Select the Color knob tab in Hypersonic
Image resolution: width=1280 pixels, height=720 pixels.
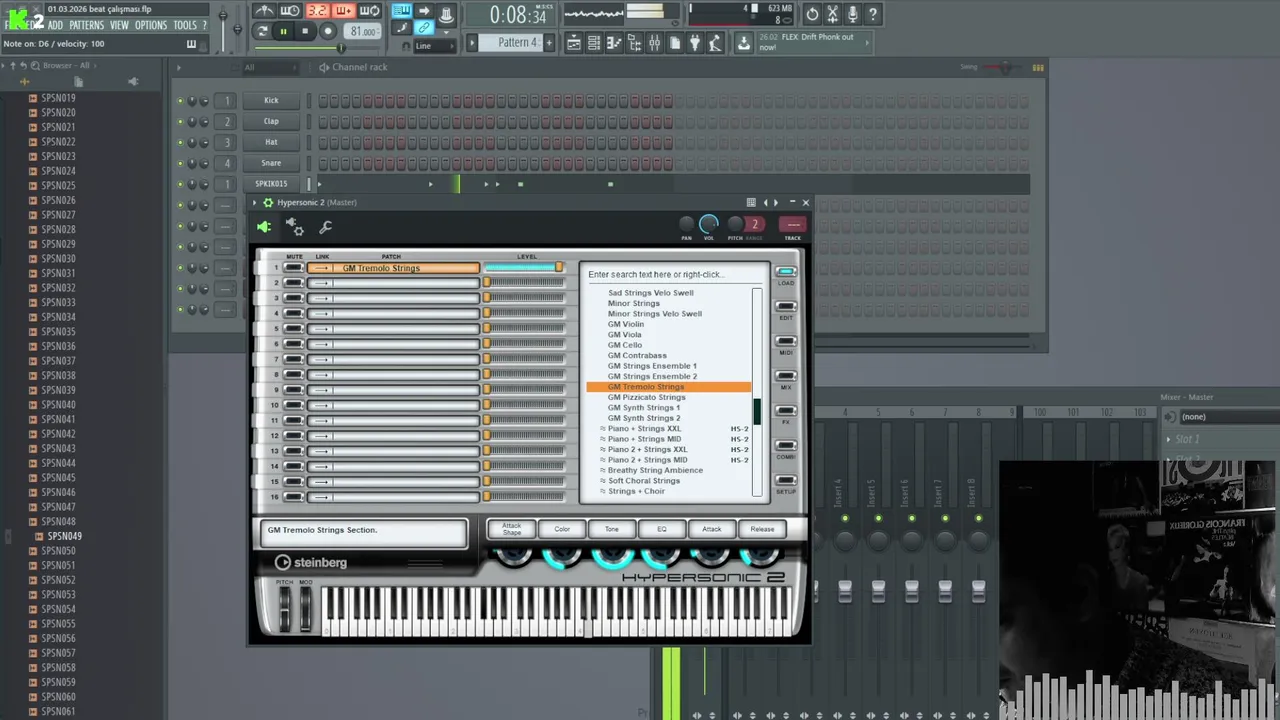tap(562, 529)
